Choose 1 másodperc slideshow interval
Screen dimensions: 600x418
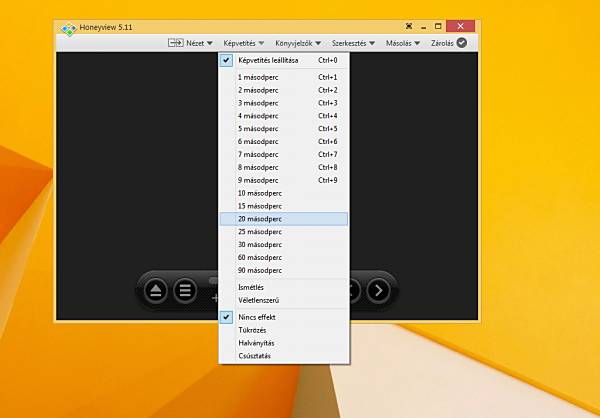[x=284, y=77]
